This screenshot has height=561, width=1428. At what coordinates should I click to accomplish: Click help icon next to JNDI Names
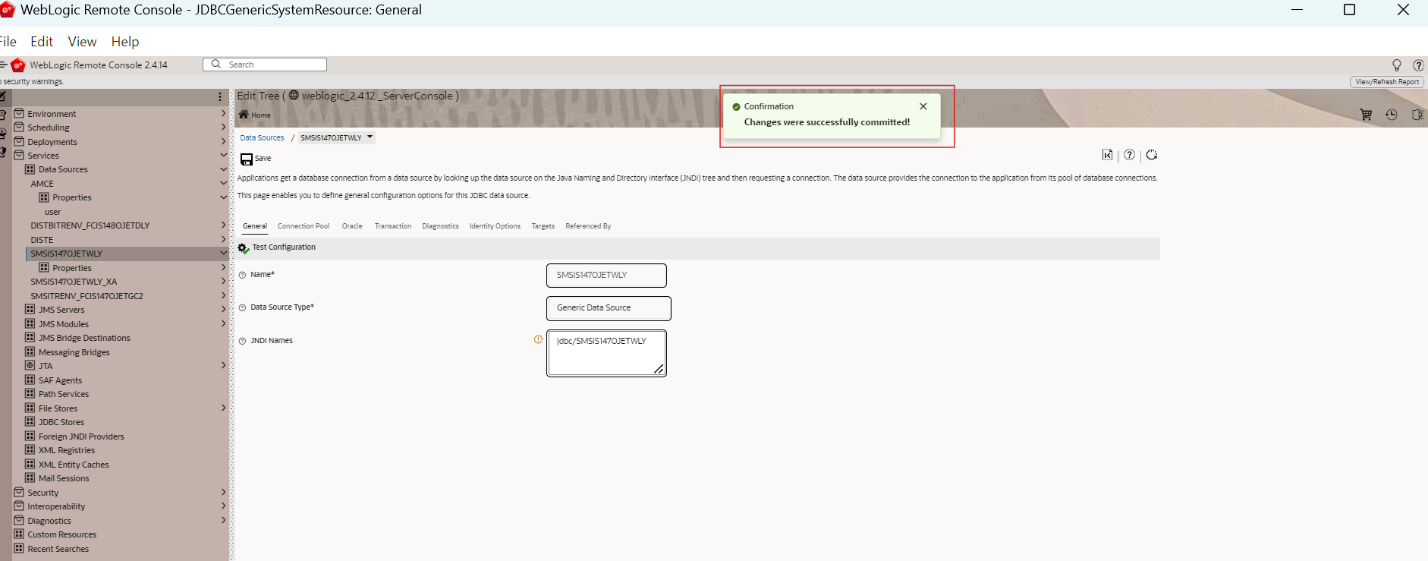click(242, 341)
